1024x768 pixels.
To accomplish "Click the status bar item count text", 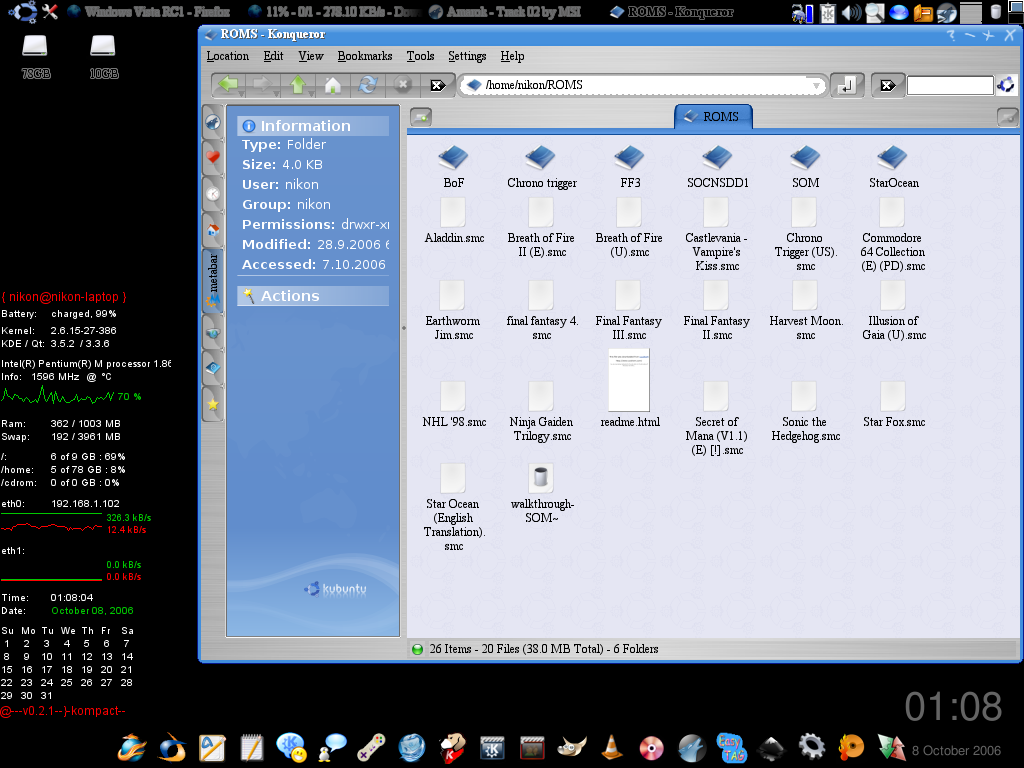I will [543, 649].
